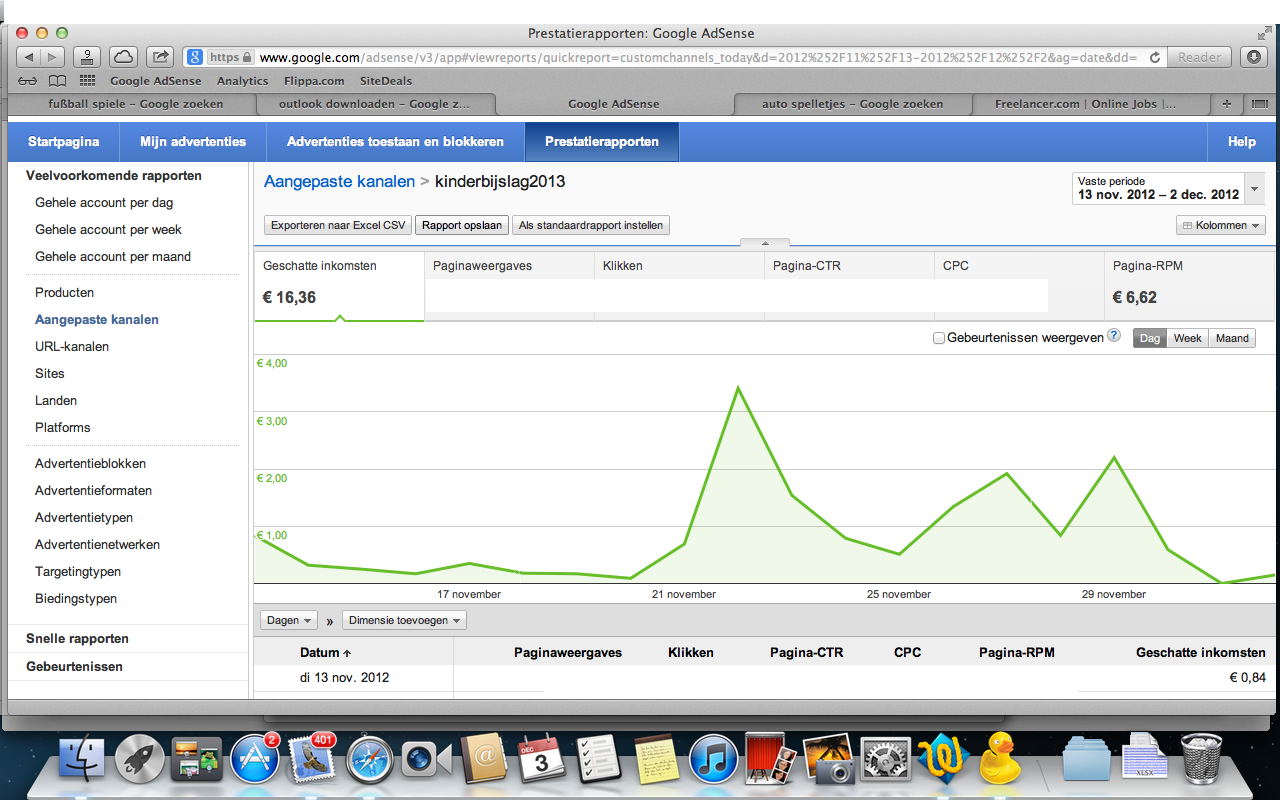Launch FaceTime camera icon in Dock
The image size is (1280, 800).
click(x=427, y=761)
